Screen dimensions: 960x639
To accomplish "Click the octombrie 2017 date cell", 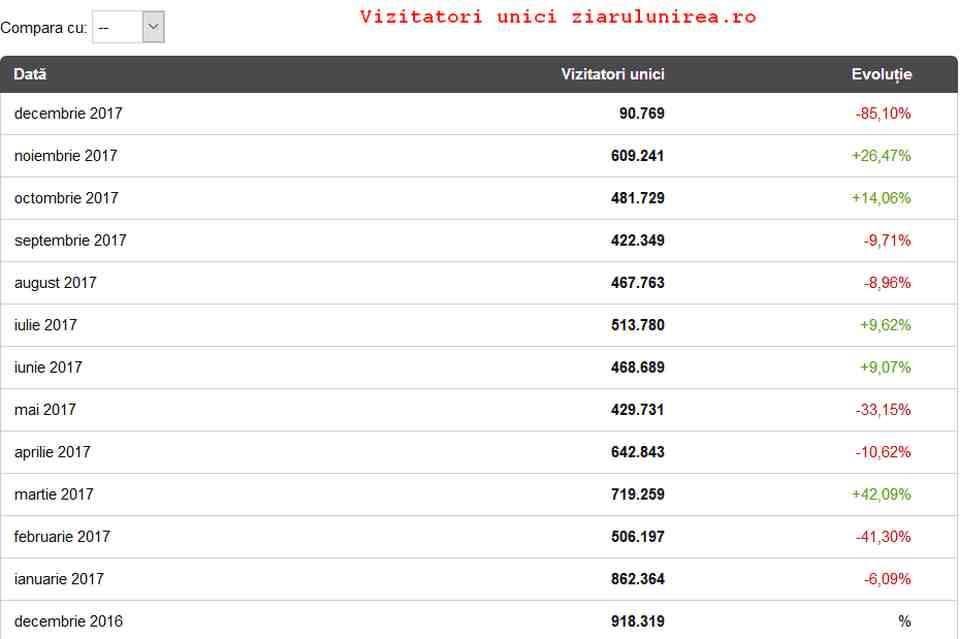I will [x=66, y=198].
